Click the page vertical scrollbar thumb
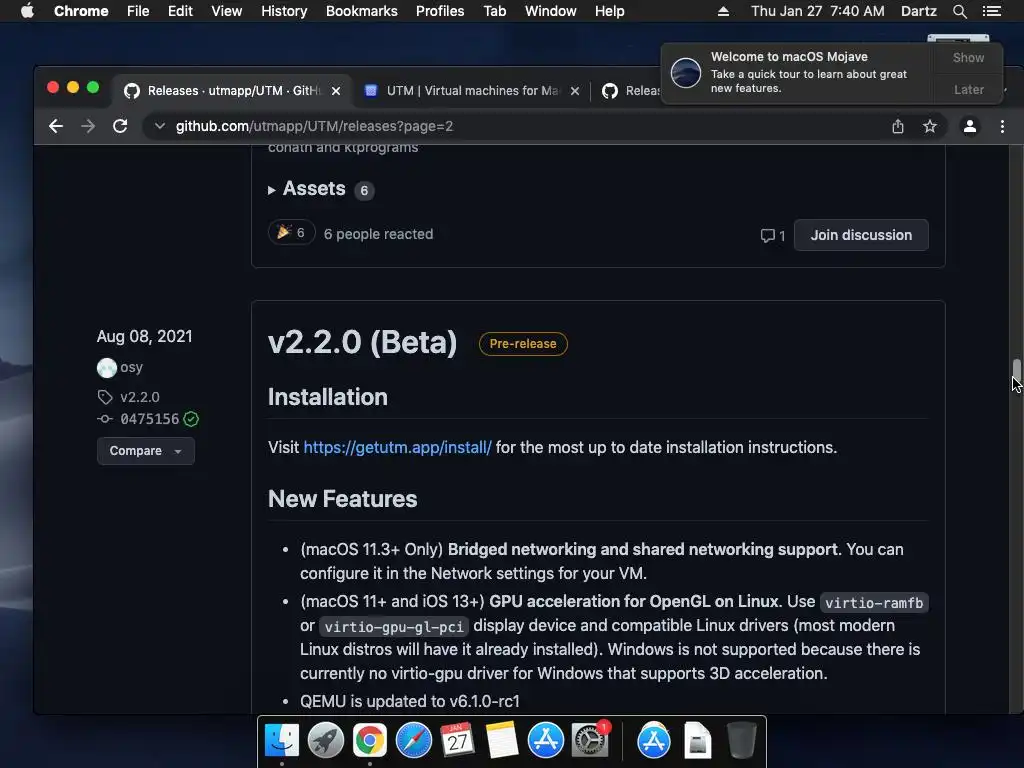The width and height of the screenshot is (1024, 768). [x=1016, y=368]
